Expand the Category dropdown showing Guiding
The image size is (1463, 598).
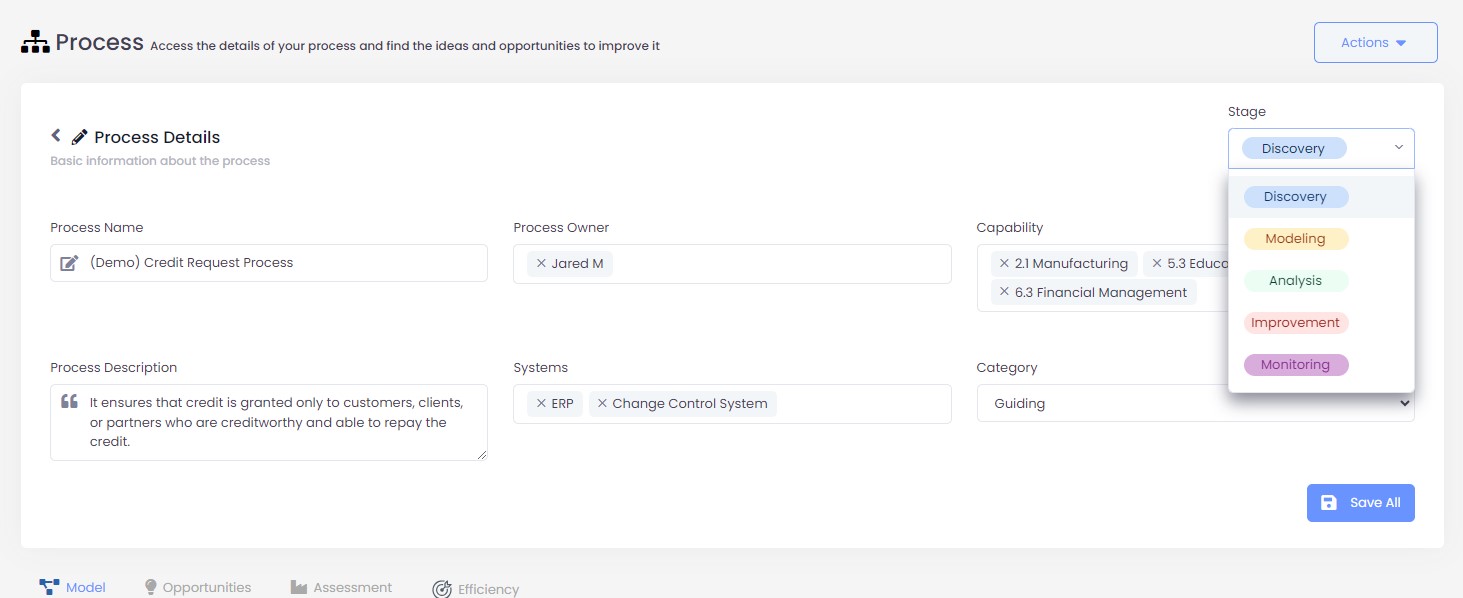1406,403
